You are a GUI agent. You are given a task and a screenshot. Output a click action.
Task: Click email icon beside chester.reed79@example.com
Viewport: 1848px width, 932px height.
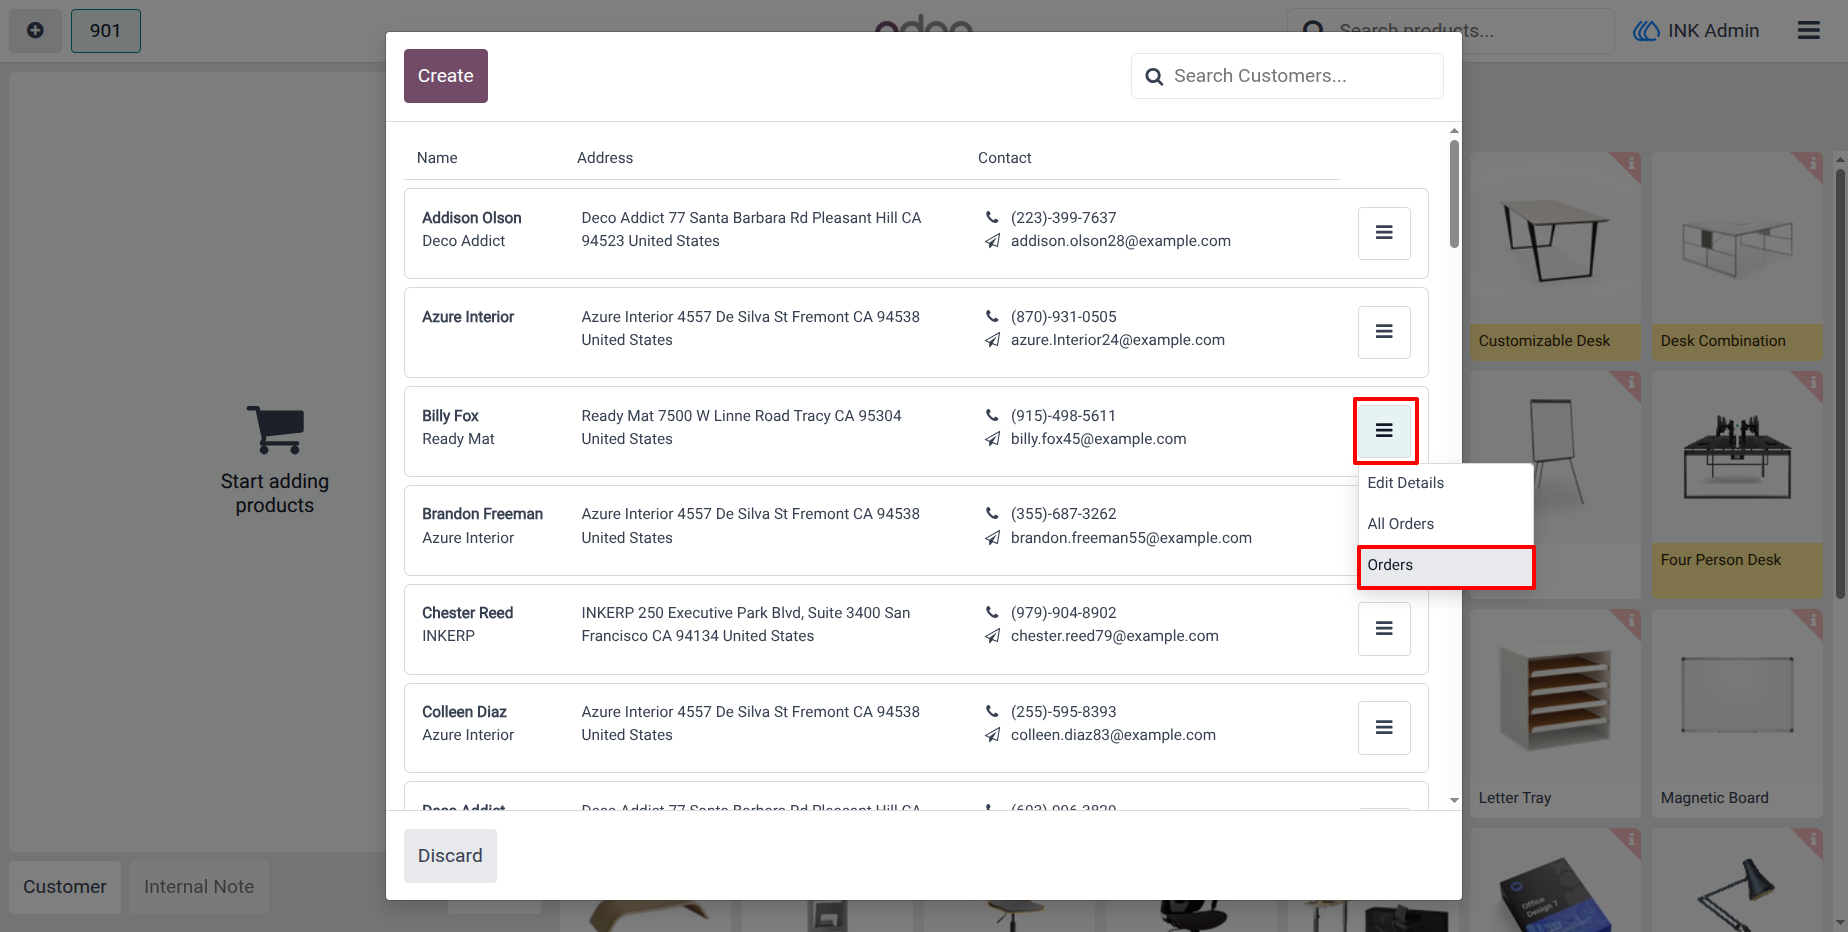(992, 636)
